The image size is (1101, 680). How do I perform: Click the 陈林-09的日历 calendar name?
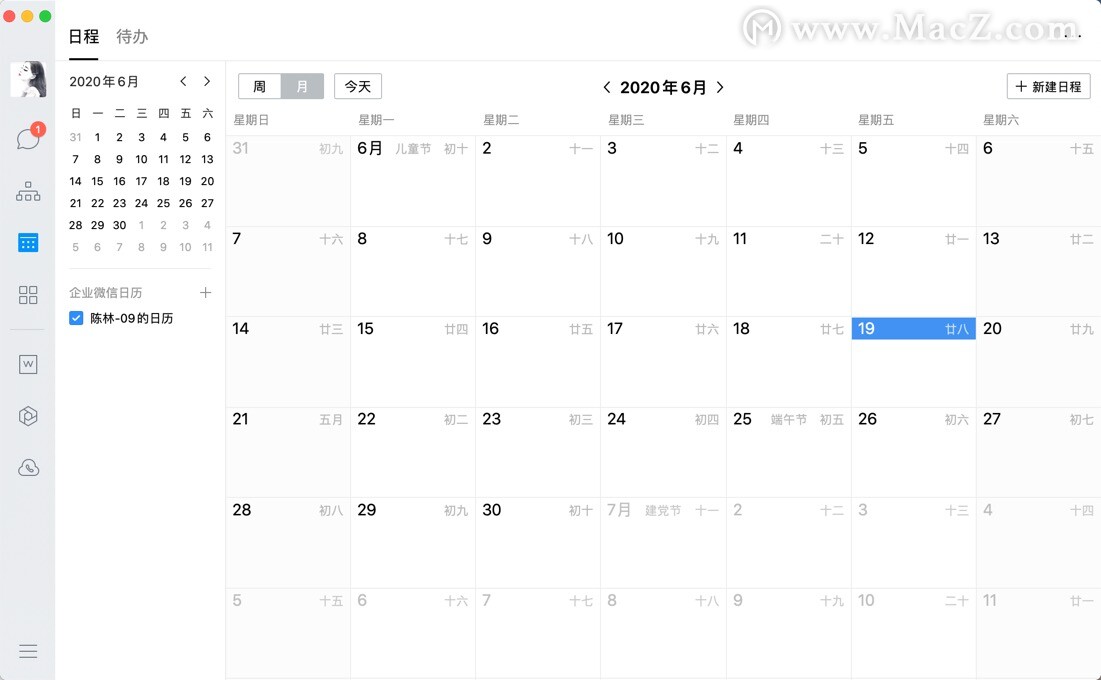131,318
